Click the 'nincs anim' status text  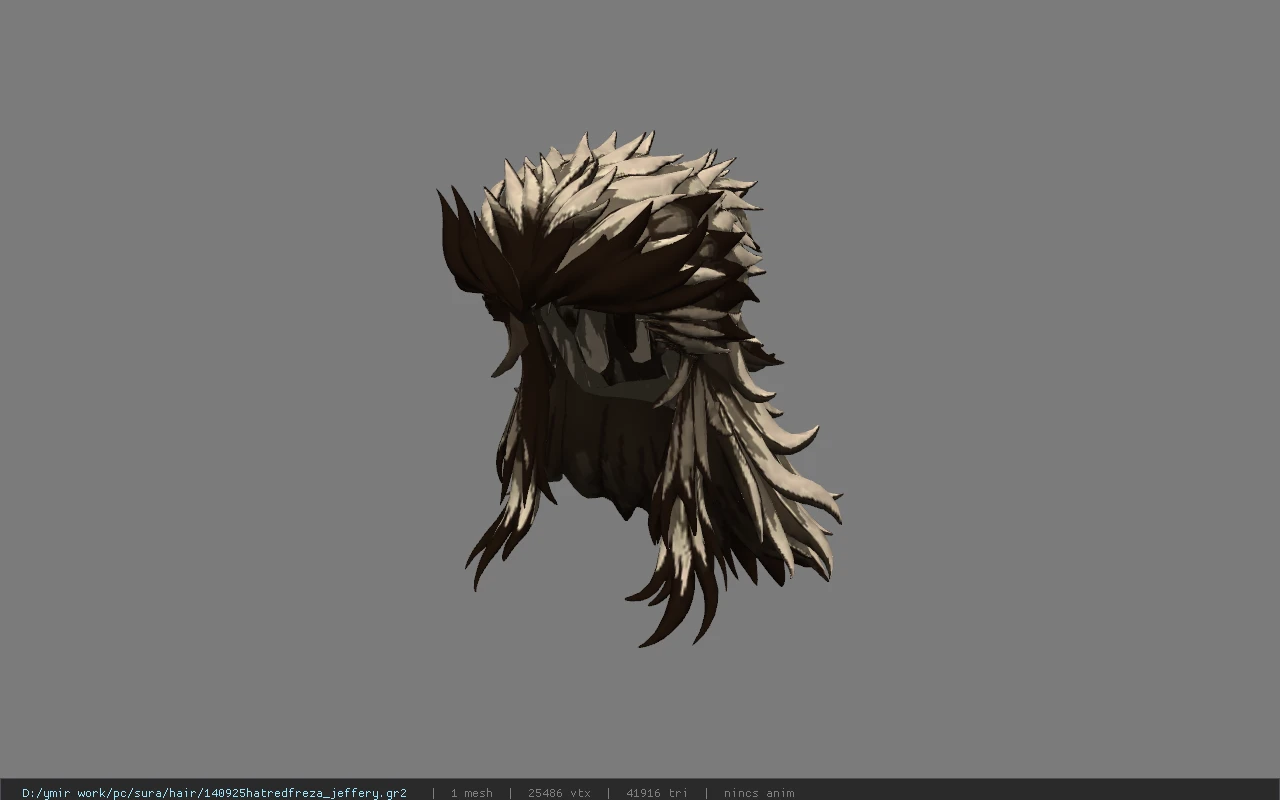759,793
